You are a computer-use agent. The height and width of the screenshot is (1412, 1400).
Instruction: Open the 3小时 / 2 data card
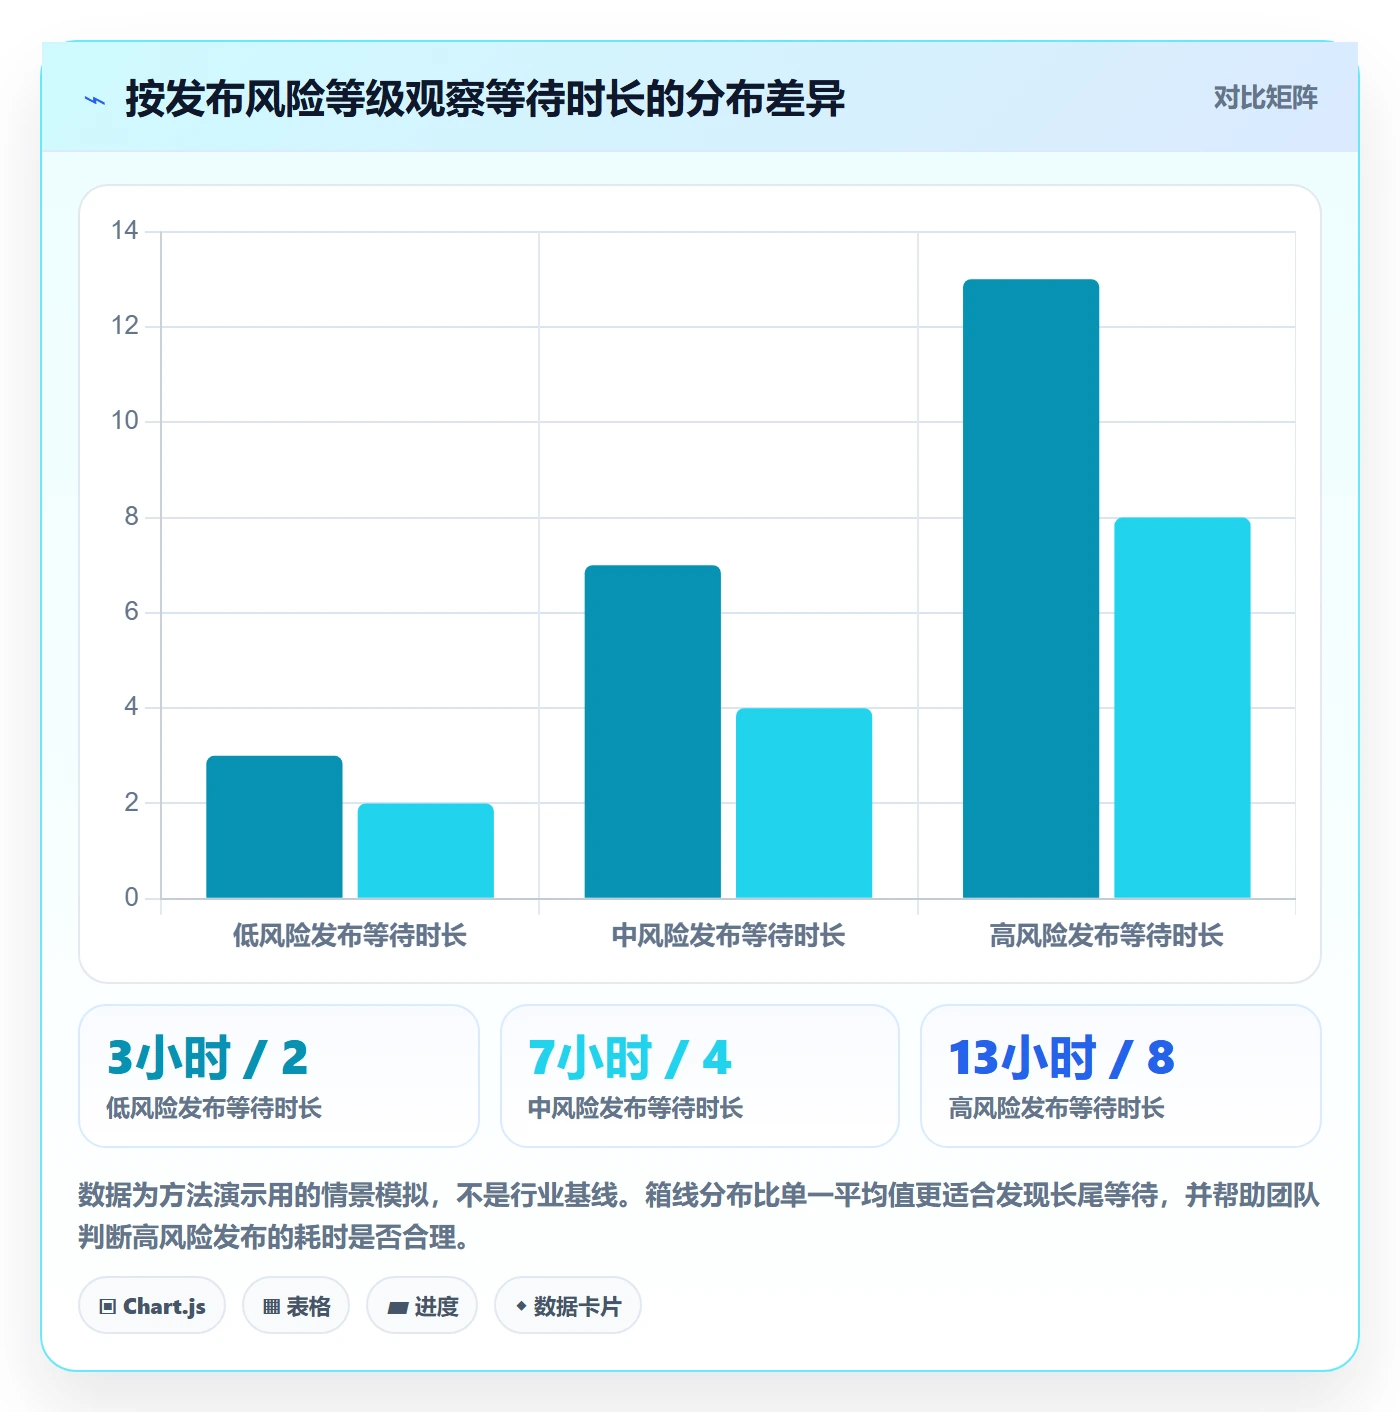click(x=279, y=1076)
